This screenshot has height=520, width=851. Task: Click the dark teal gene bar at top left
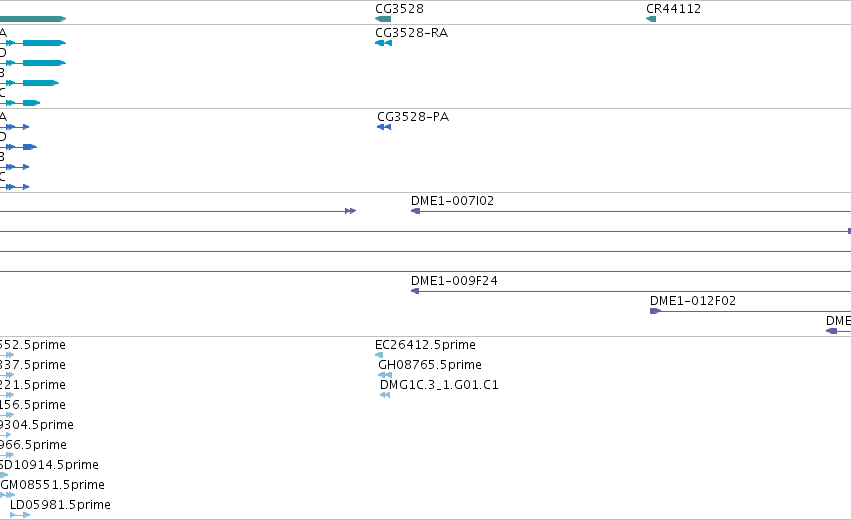click(x=33, y=19)
